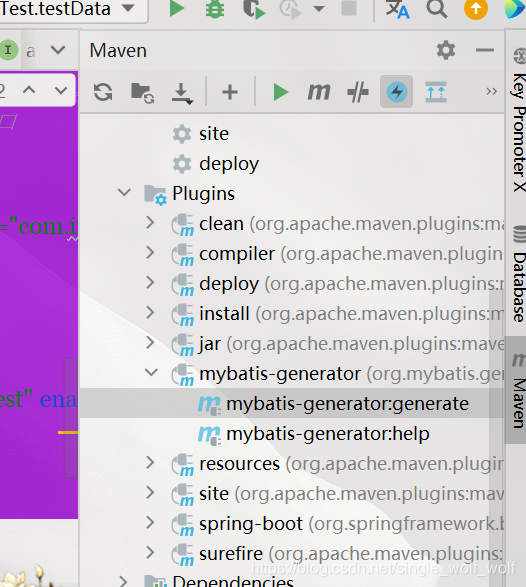This screenshot has height=587, width=526.
Task: Select the compiler plugin row
Action: (292, 254)
